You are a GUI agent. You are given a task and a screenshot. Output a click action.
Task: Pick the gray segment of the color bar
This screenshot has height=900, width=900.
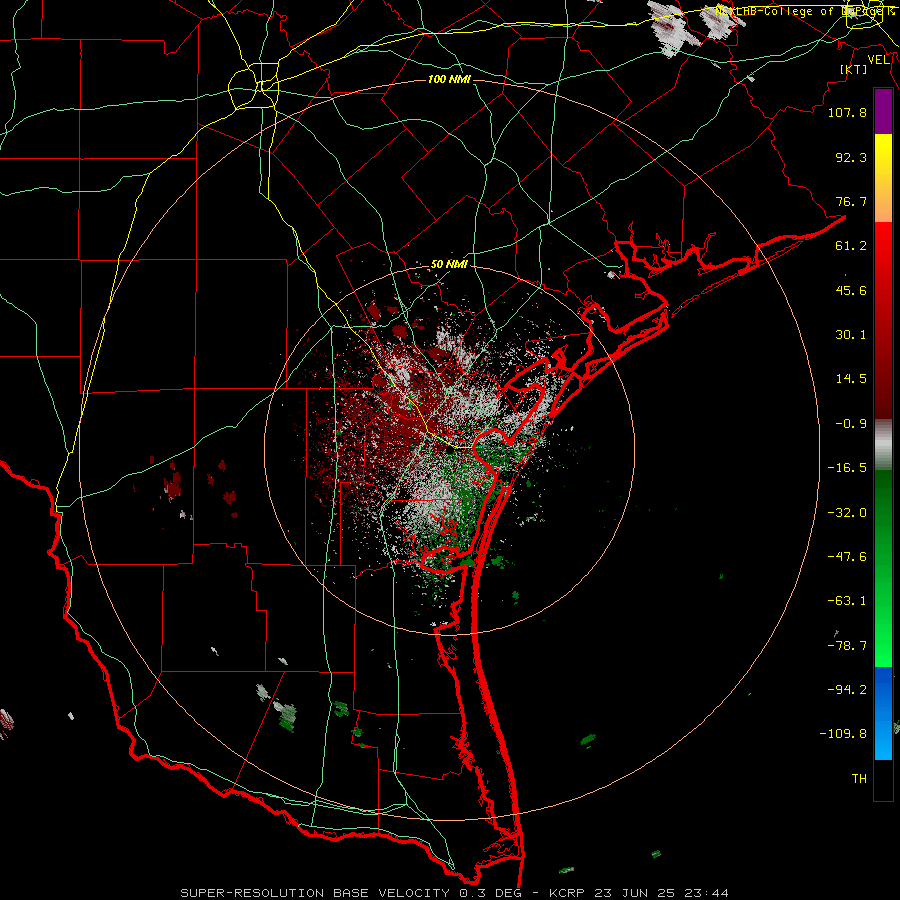pos(883,445)
